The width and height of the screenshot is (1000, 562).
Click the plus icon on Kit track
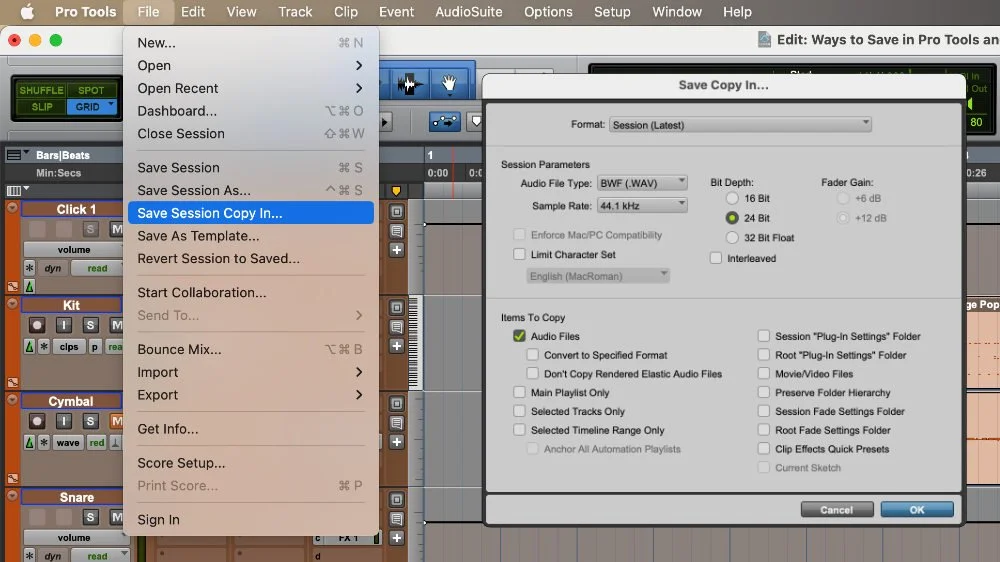[x=397, y=346]
